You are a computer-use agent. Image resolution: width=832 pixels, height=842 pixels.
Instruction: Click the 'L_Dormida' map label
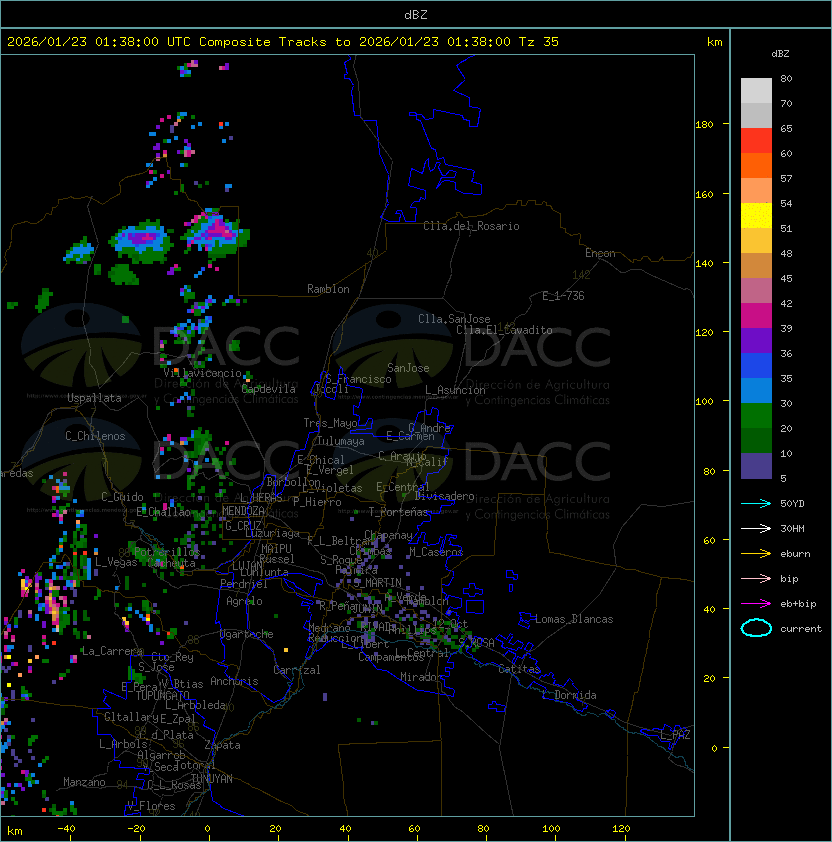tap(569, 695)
